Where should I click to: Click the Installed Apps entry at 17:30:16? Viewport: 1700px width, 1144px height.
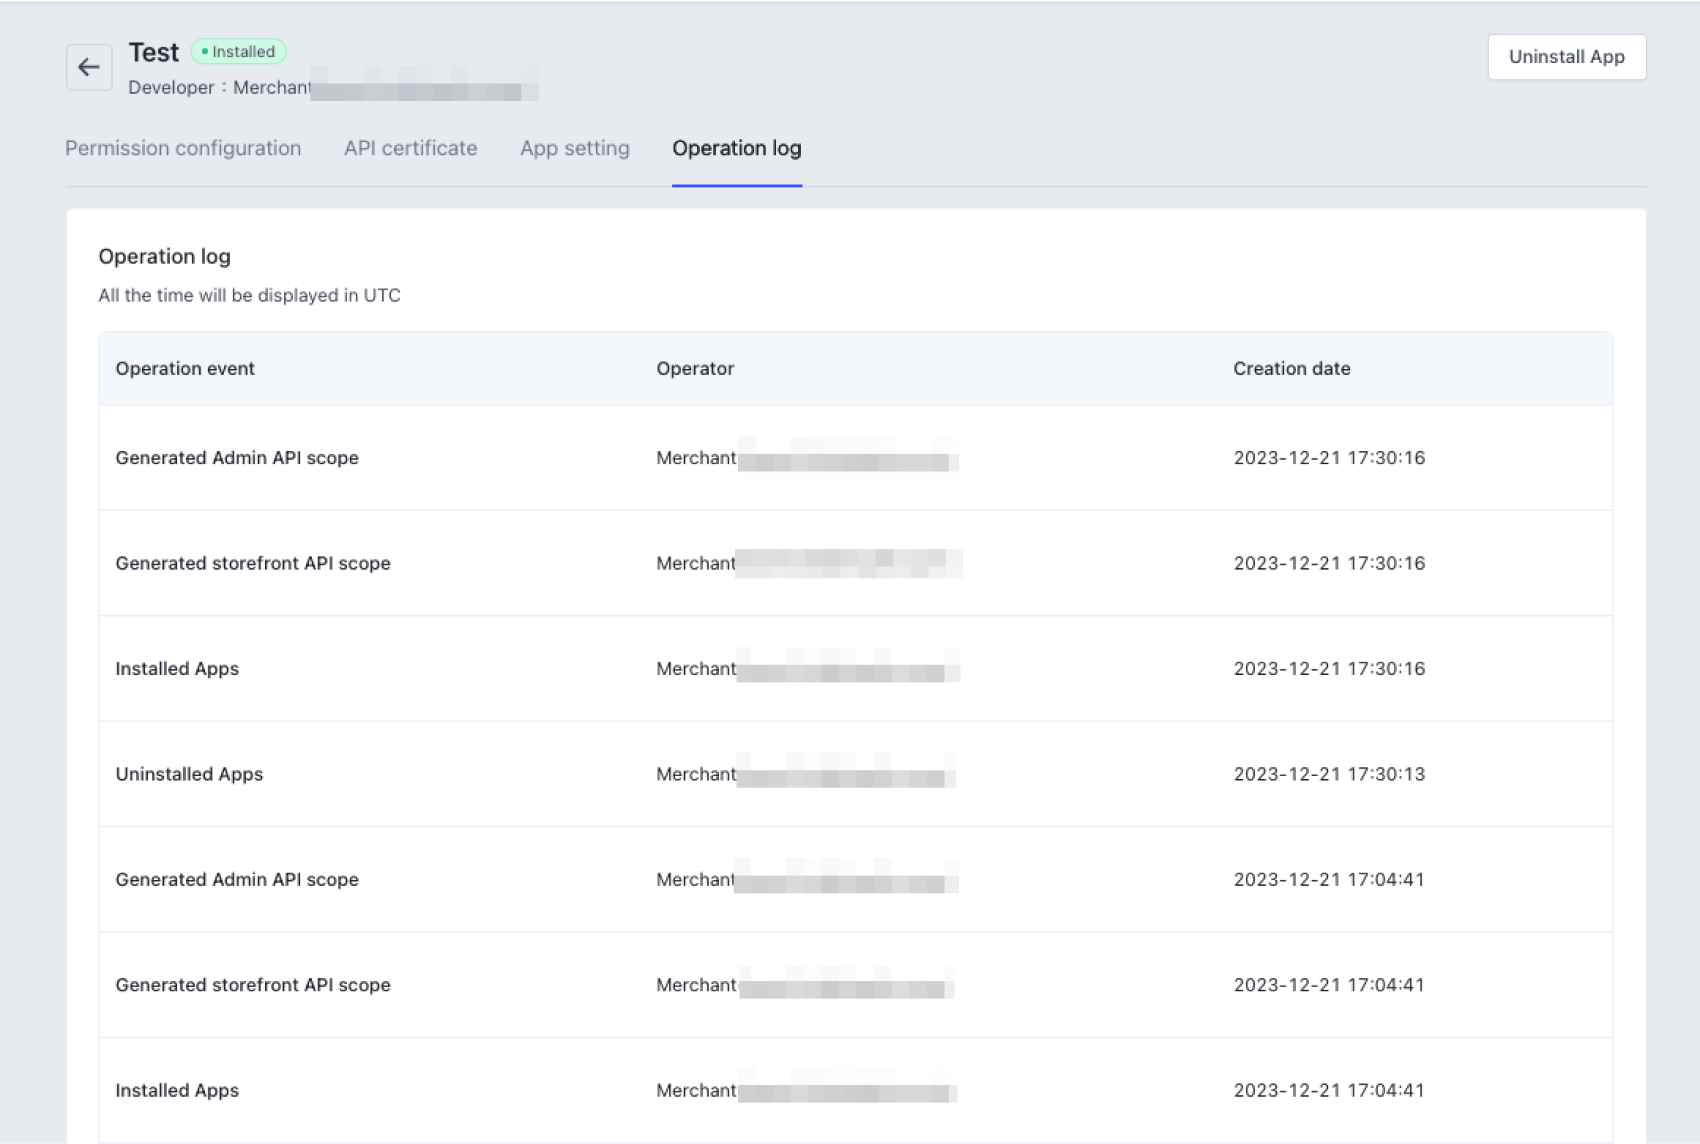(177, 669)
